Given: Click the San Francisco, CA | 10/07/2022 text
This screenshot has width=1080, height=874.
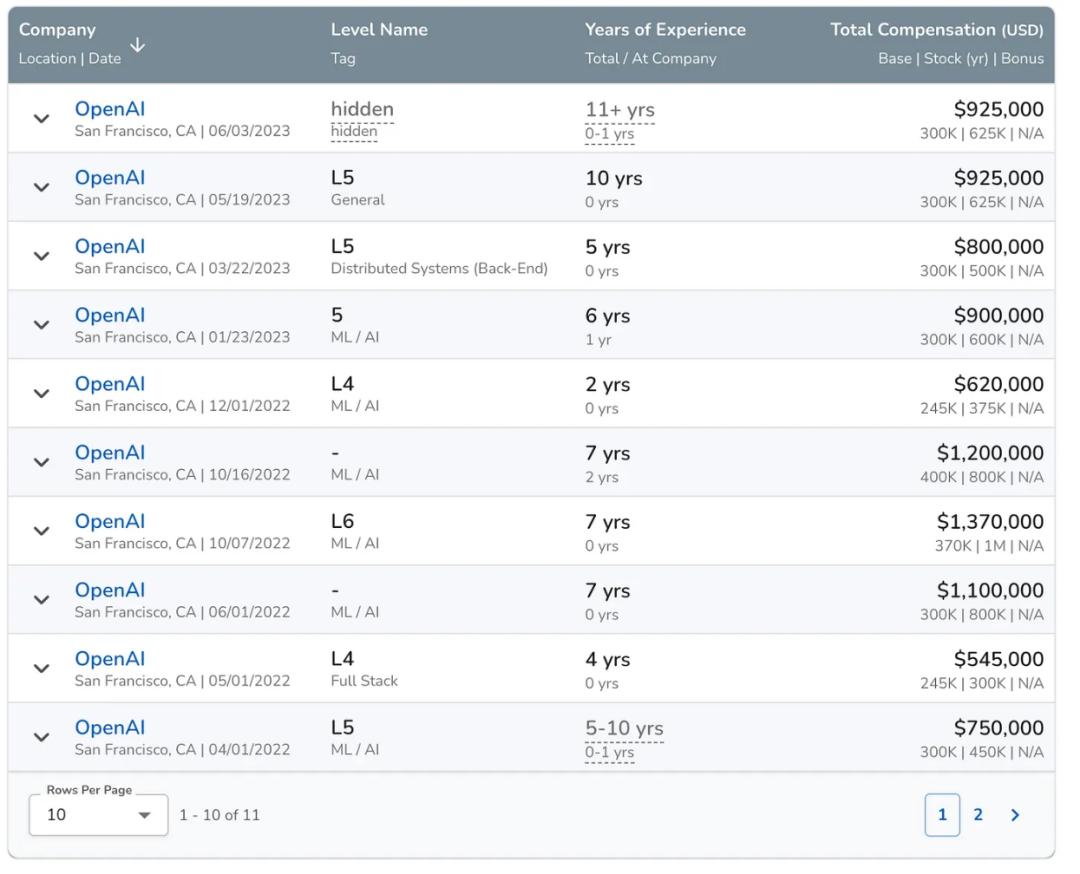Looking at the screenshot, I should 183,543.
